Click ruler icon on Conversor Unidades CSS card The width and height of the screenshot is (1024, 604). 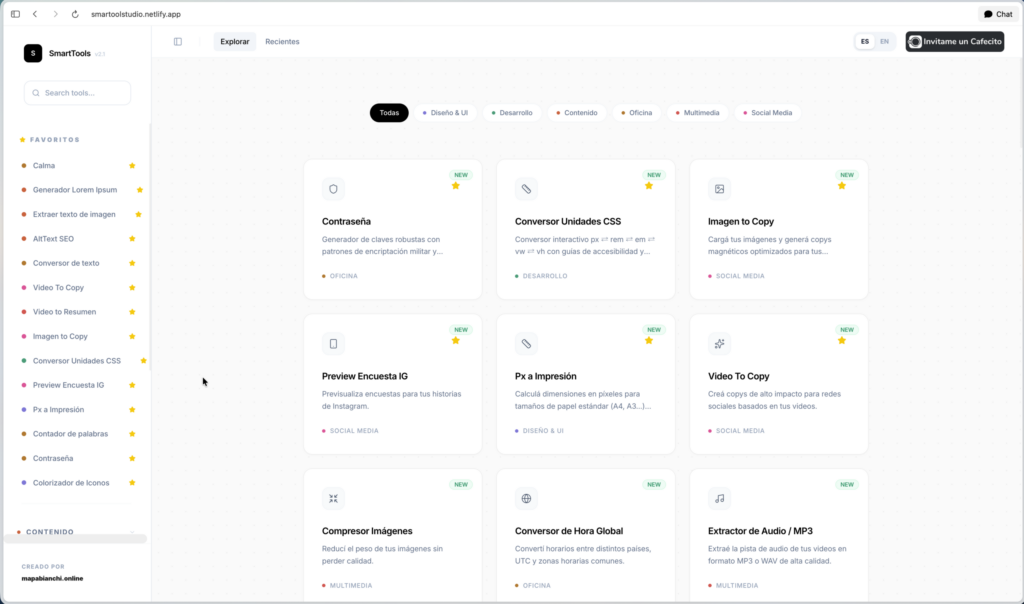[x=526, y=189]
